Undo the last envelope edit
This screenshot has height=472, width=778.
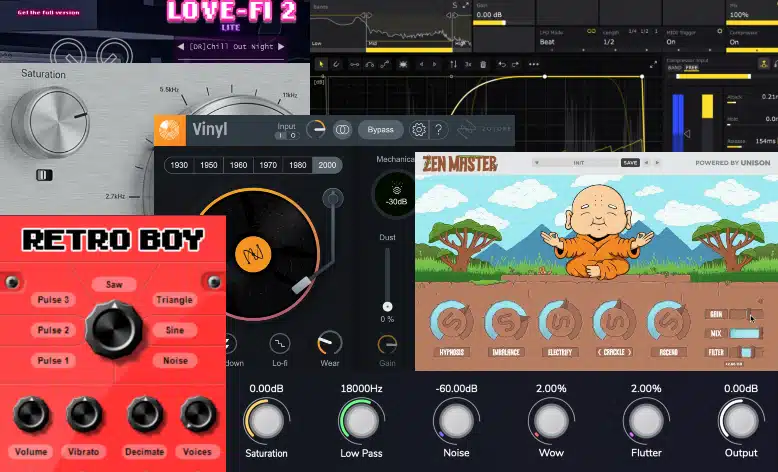501,65
